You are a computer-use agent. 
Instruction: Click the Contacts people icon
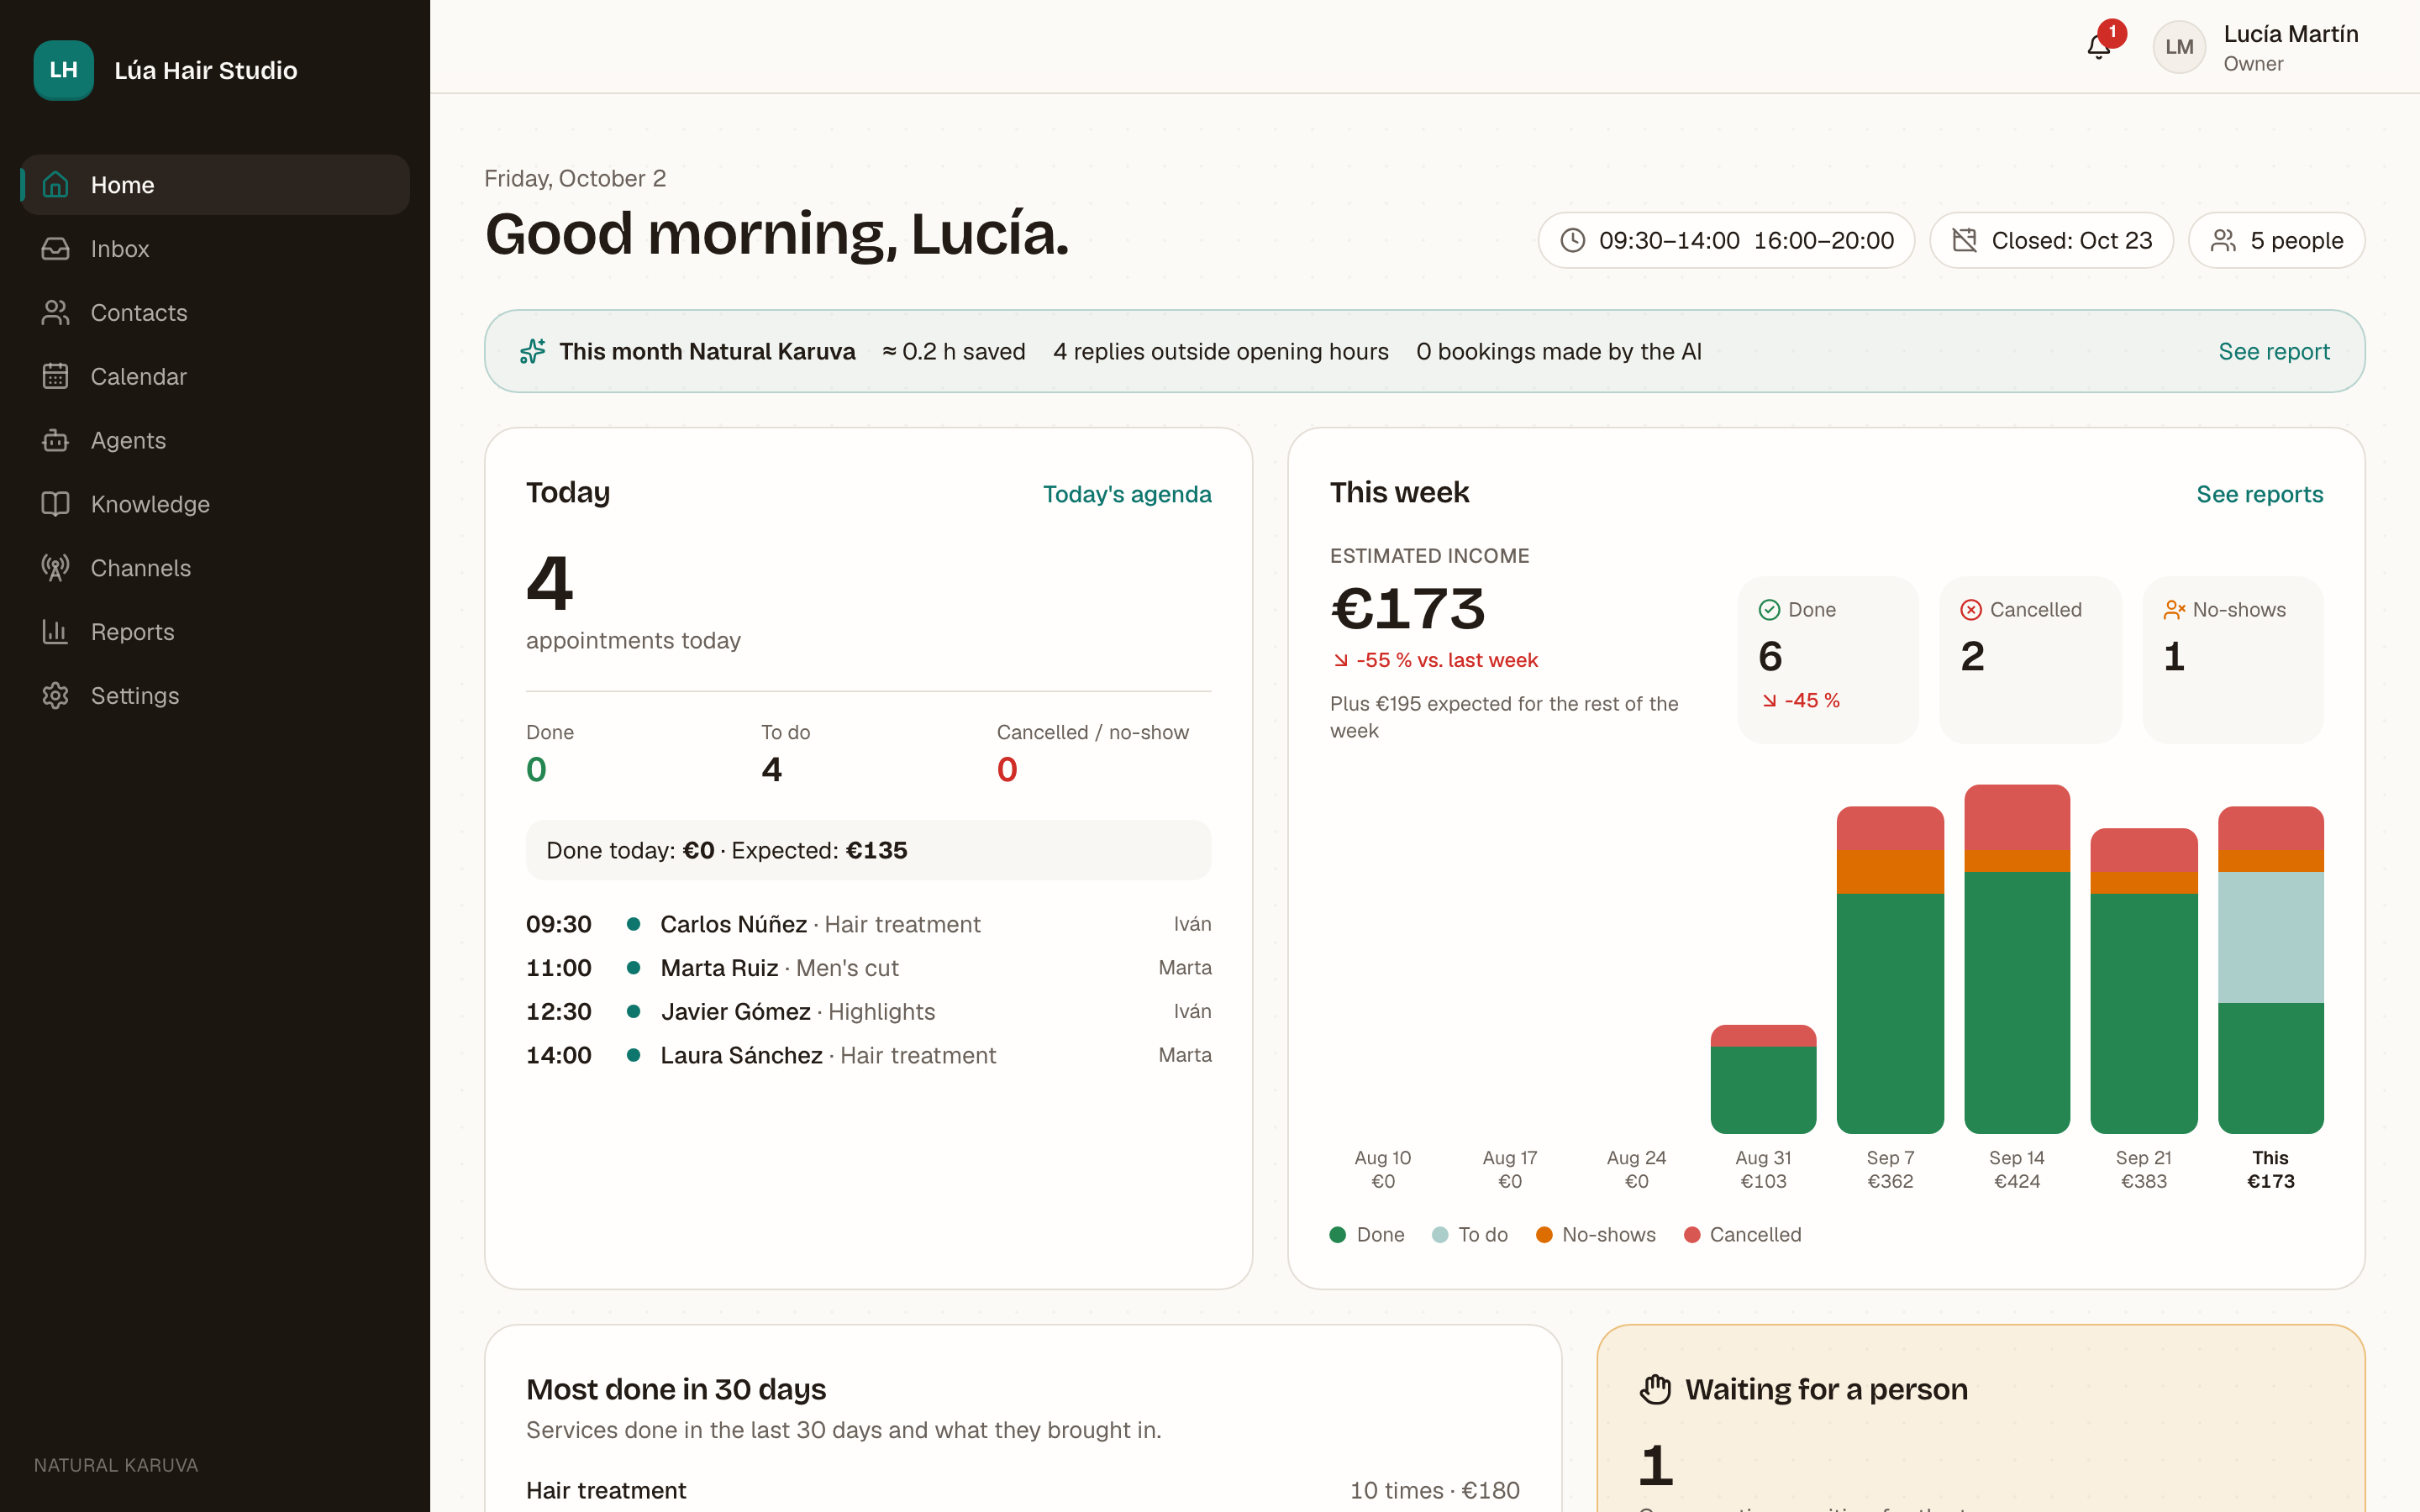point(56,313)
